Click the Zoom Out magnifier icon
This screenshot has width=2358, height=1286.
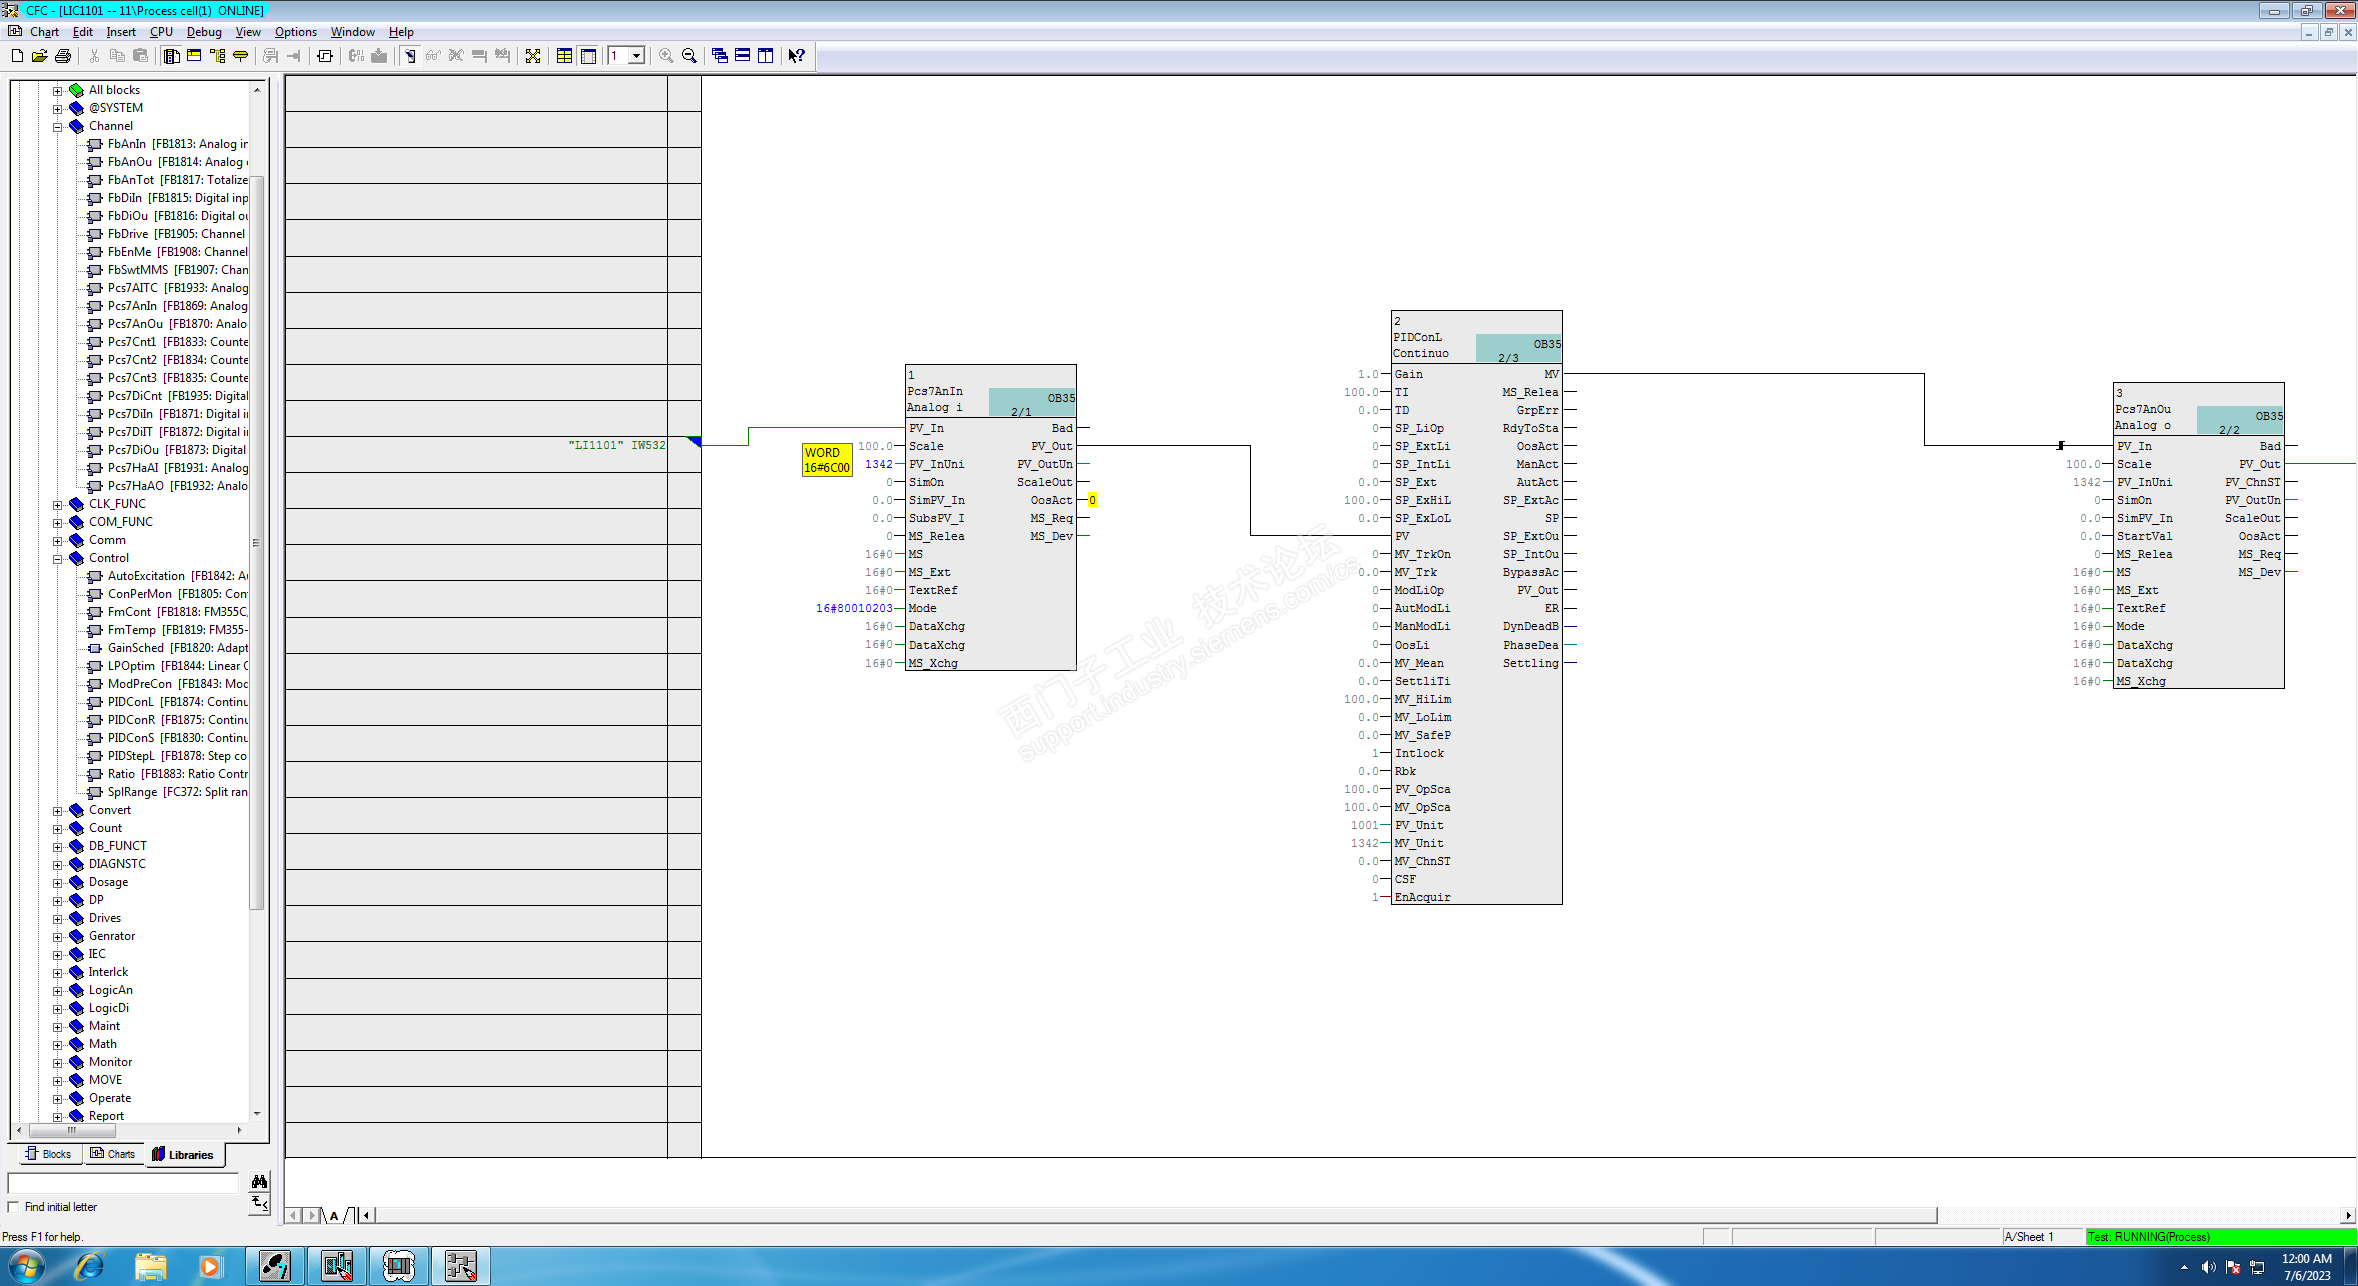[x=689, y=56]
